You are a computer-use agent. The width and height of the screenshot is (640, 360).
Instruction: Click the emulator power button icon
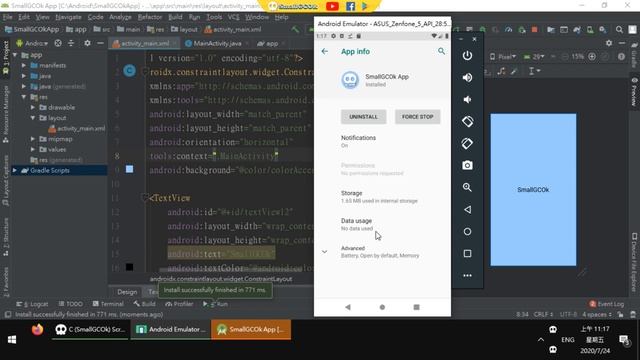point(467,55)
